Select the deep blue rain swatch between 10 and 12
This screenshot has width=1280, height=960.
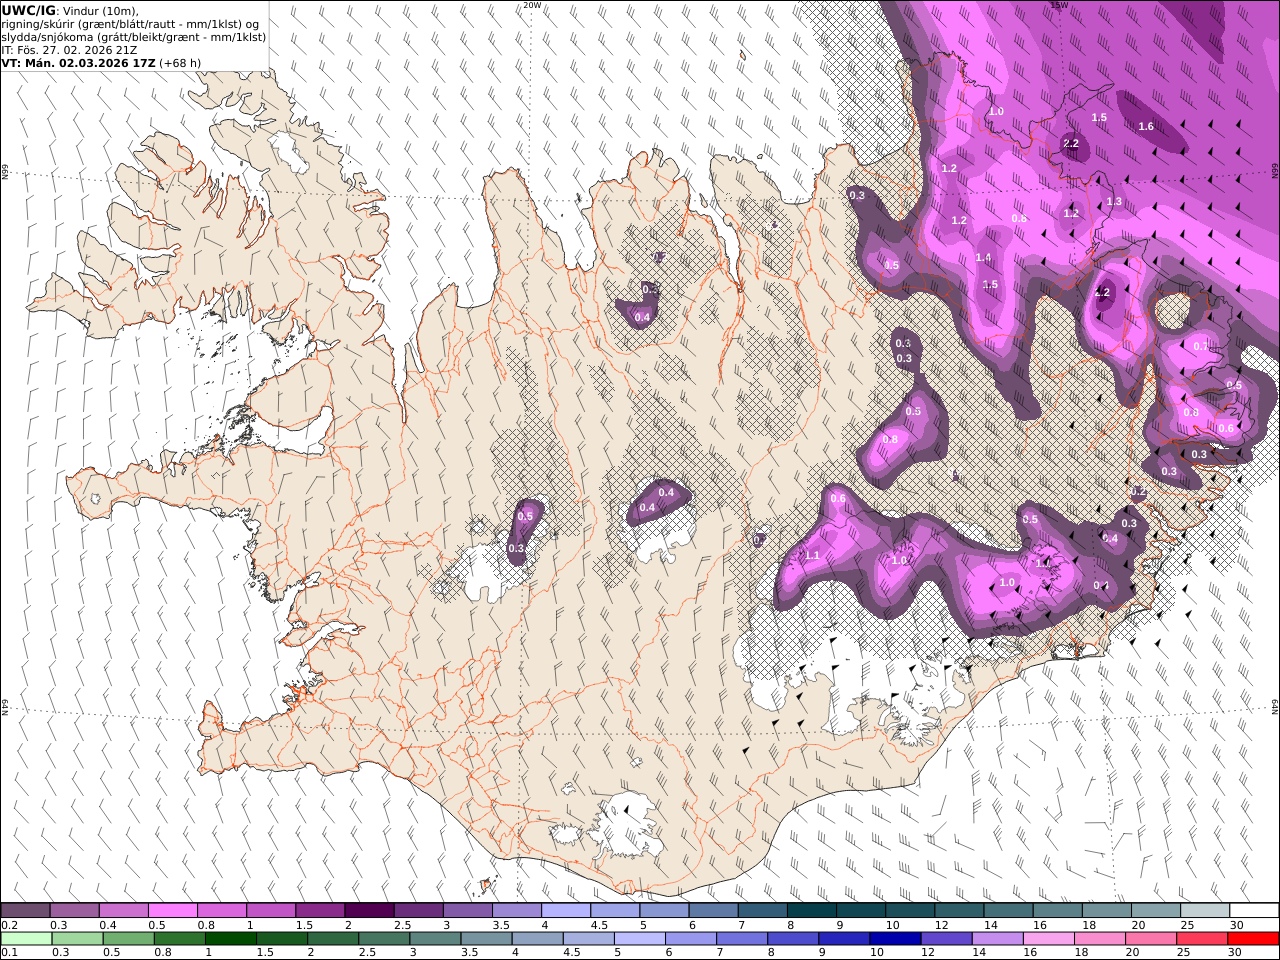click(895, 939)
